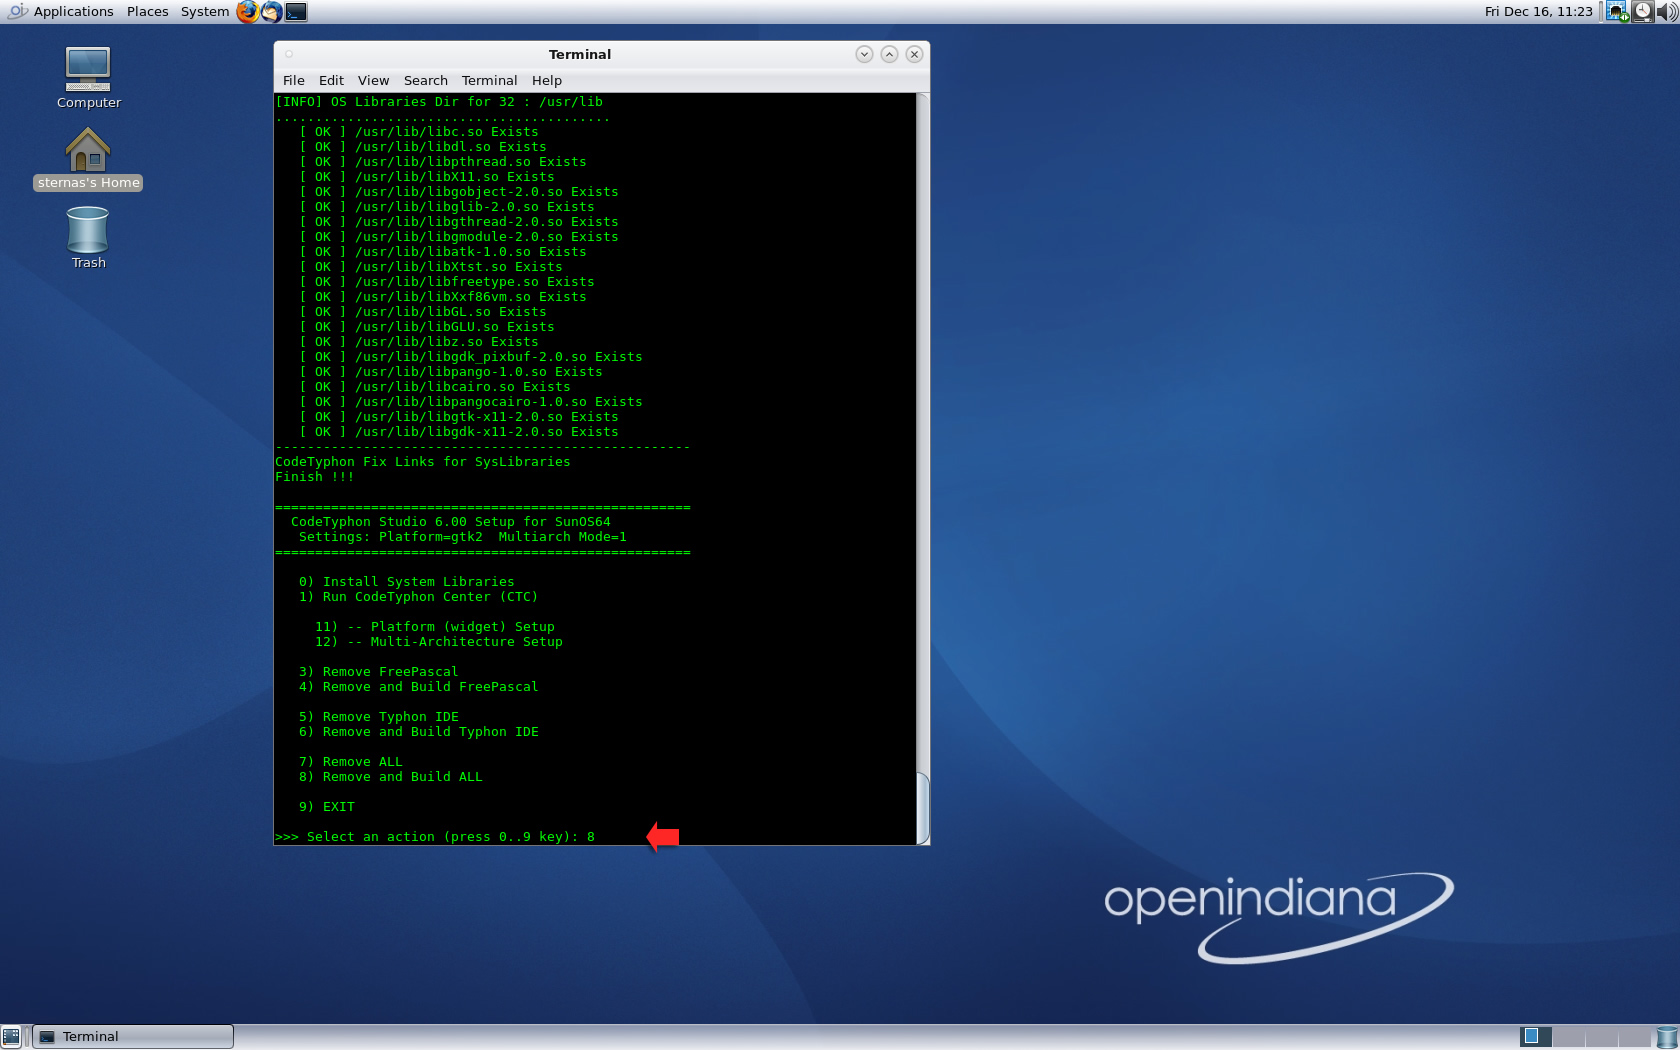The image size is (1680, 1050).
Task: Click the window menu dot in title bar
Action: point(289,54)
